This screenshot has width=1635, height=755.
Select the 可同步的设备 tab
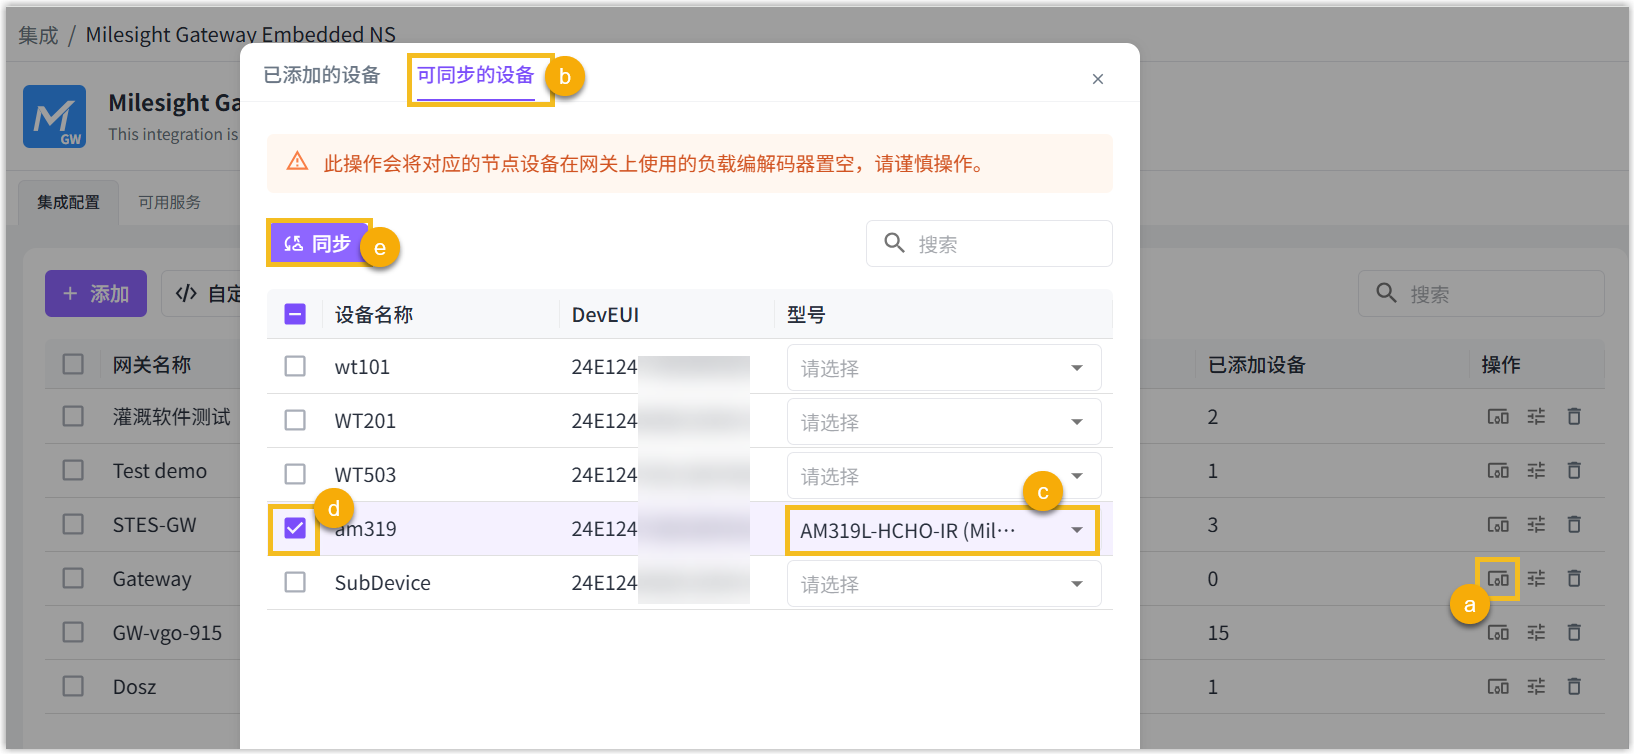click(476, 76)
